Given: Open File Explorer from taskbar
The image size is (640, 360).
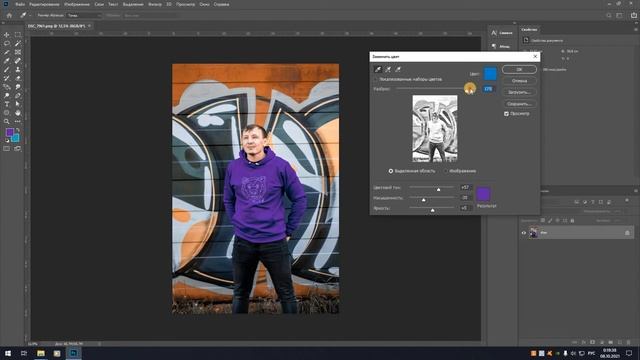Looking at the screenshot, I should click(x=41, y=353).
